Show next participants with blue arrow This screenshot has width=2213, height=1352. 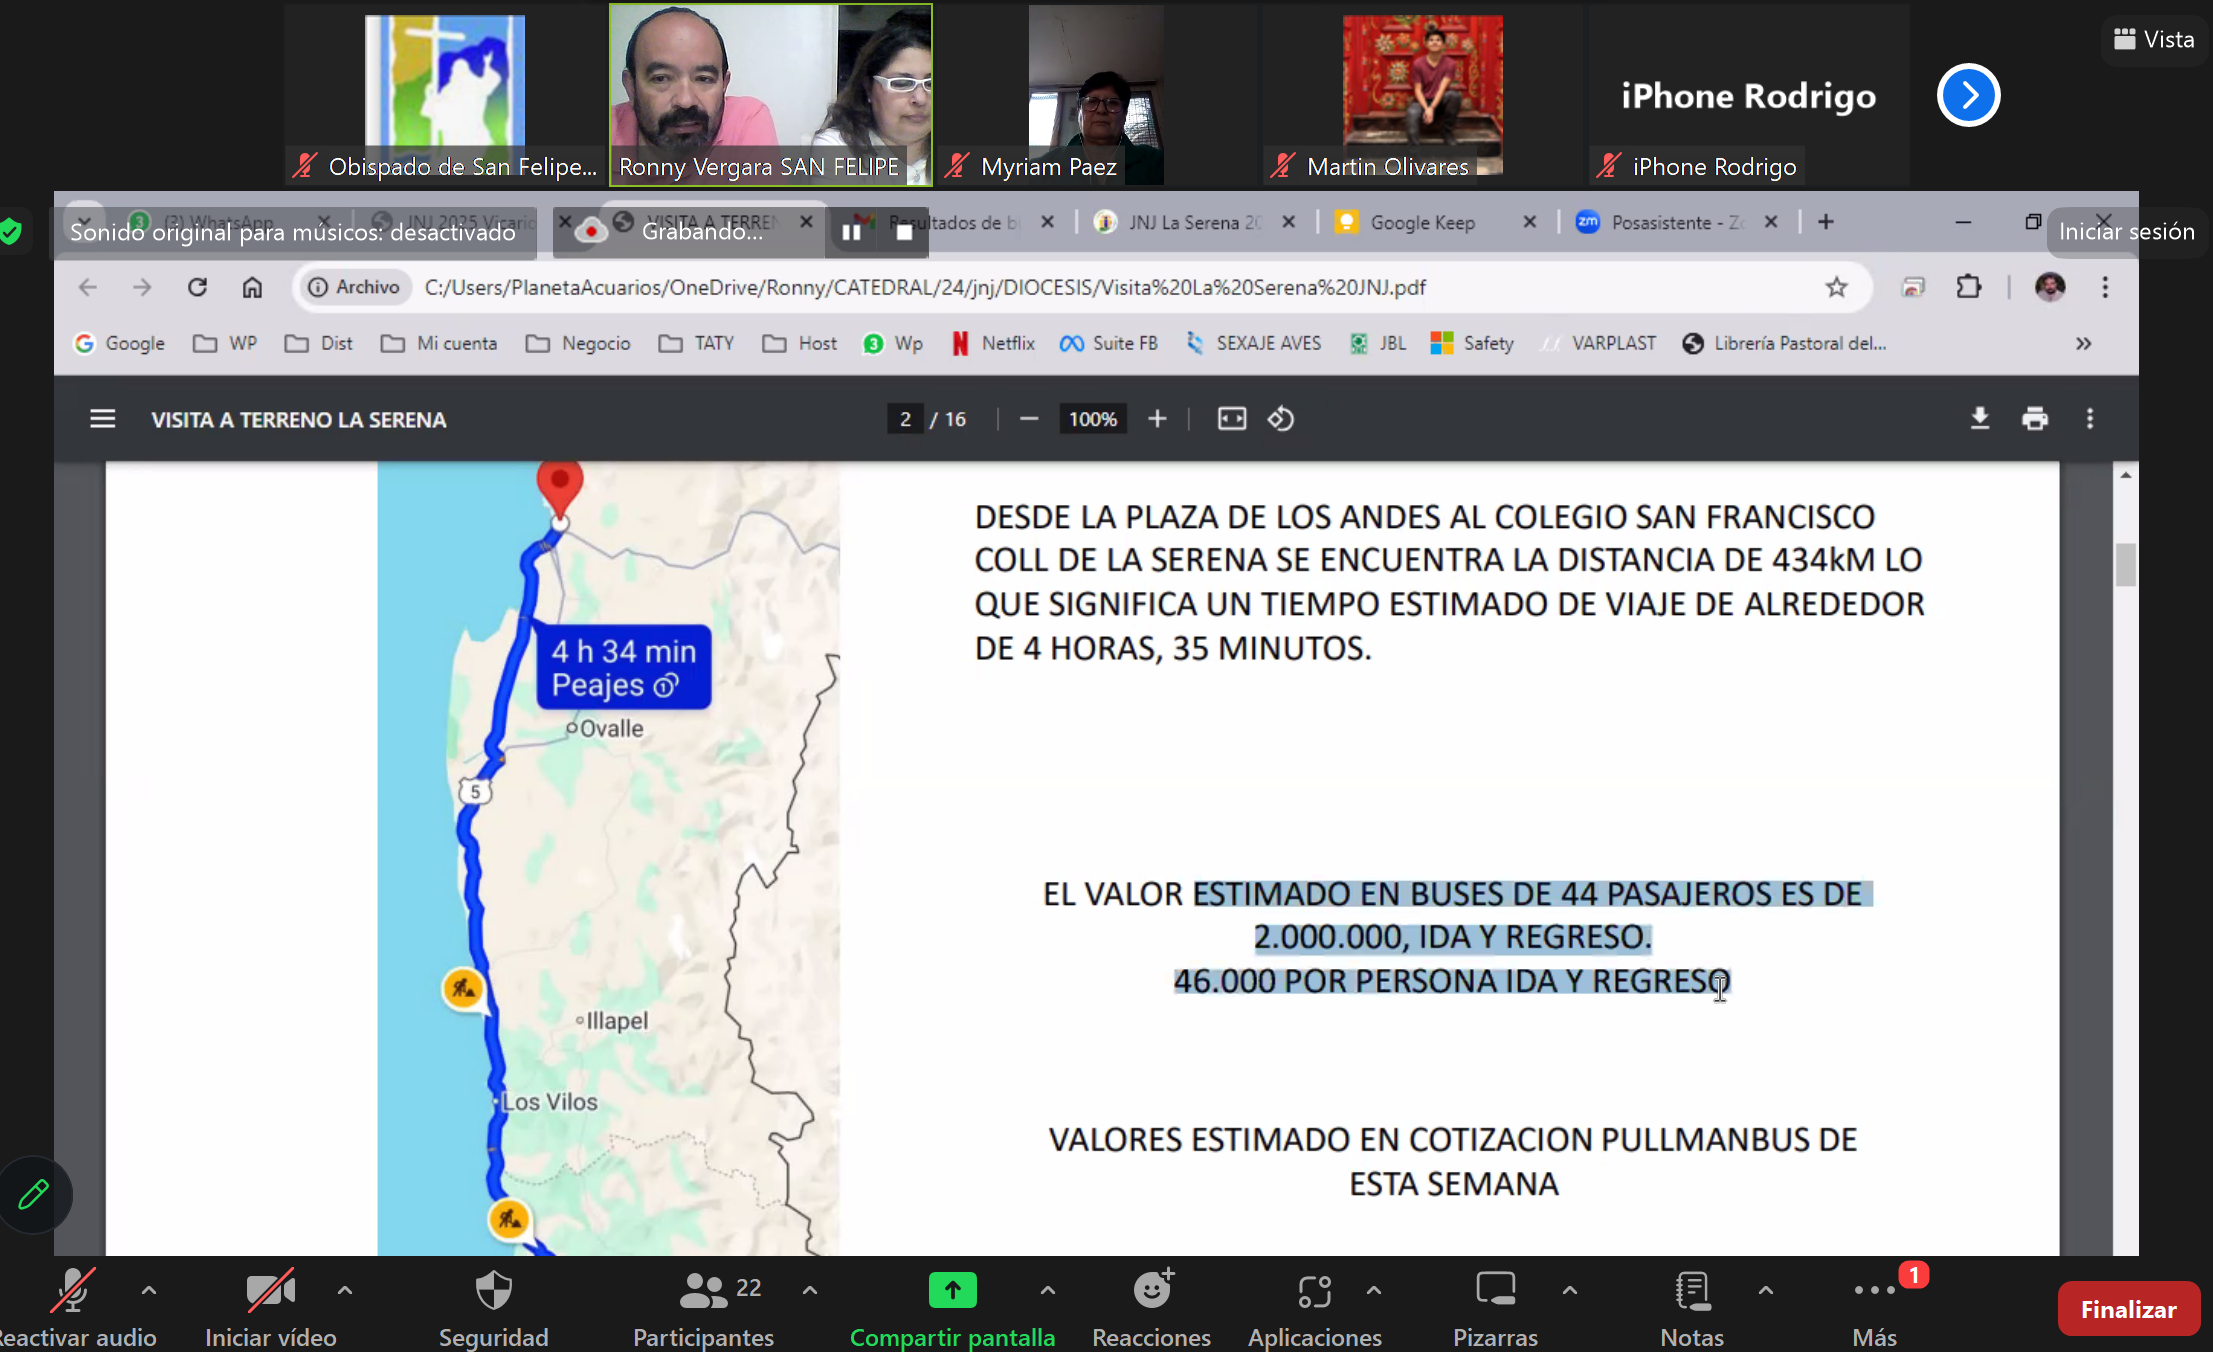pyautogui.click(x=1968, y=95)
